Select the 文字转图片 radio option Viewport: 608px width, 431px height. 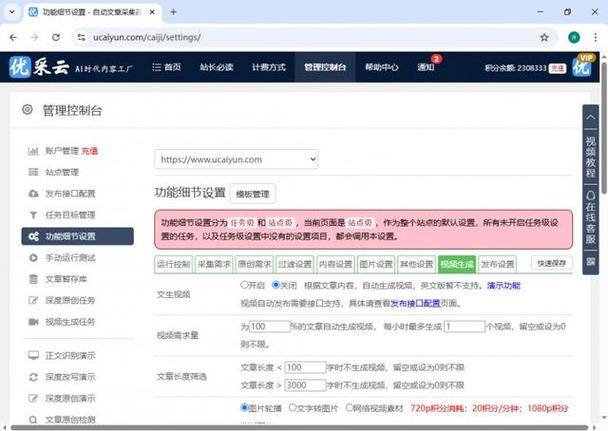[293, 407]
